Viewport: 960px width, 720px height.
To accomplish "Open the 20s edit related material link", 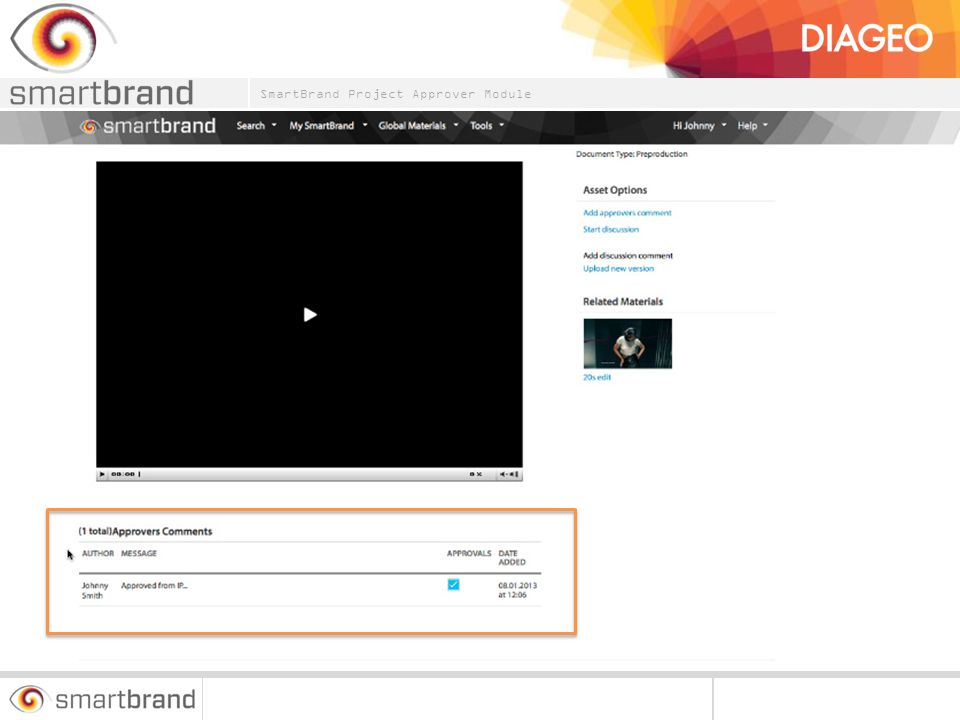I will coord(597,377).
